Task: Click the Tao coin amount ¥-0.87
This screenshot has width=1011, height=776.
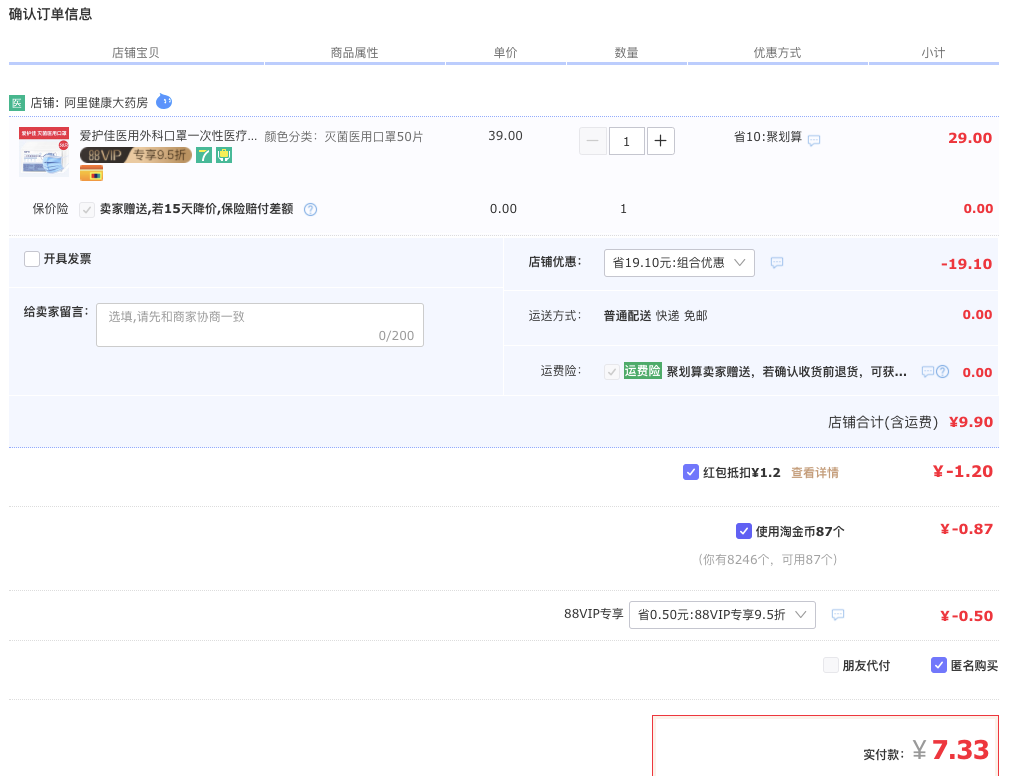Action: (967, 529)
